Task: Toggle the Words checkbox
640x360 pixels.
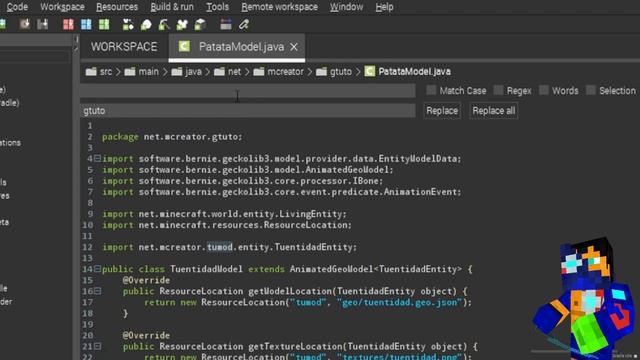Action: (x=544, y=90)
